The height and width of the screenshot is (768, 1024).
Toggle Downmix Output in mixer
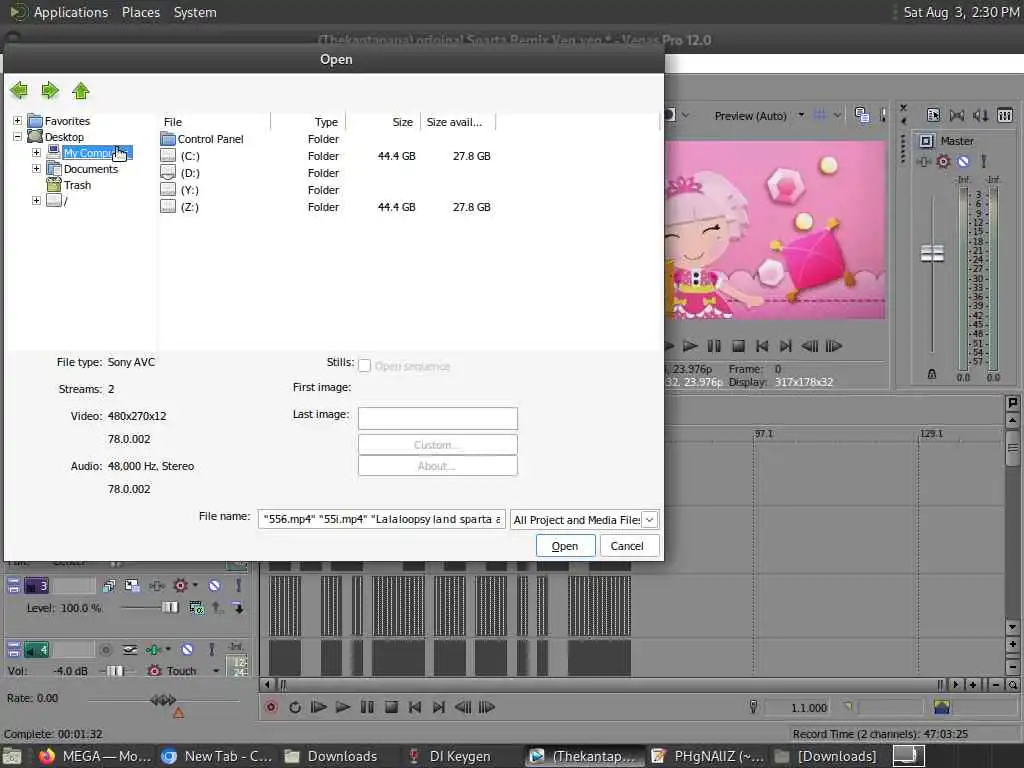[x=957, y=116]
